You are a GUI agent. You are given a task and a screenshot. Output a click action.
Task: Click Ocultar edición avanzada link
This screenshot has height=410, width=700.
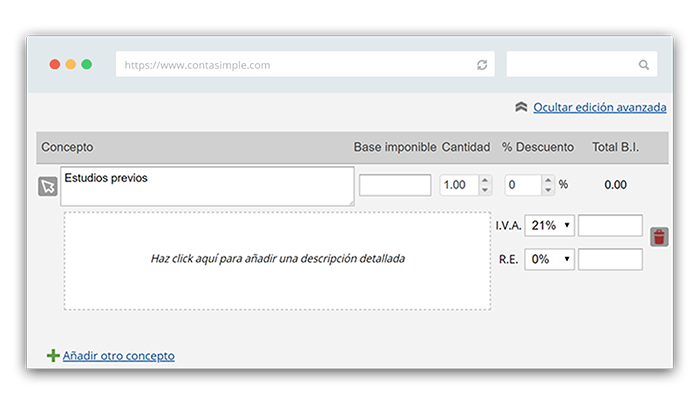coord(600,107)
